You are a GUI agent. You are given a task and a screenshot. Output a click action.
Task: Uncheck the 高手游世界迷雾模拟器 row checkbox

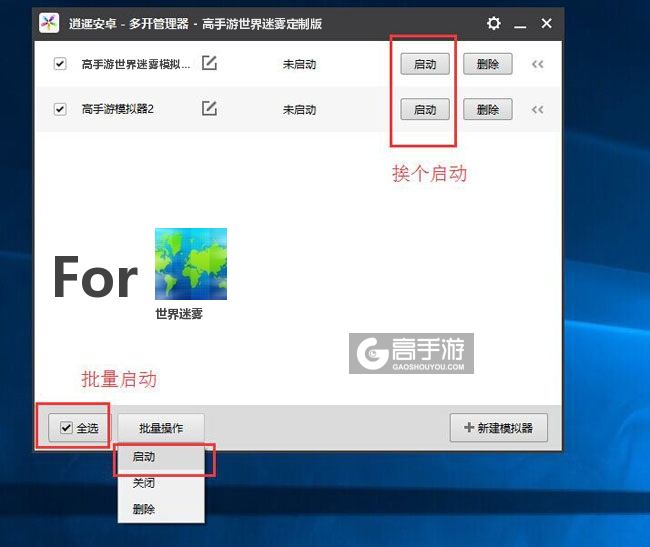tap(60, 64)
